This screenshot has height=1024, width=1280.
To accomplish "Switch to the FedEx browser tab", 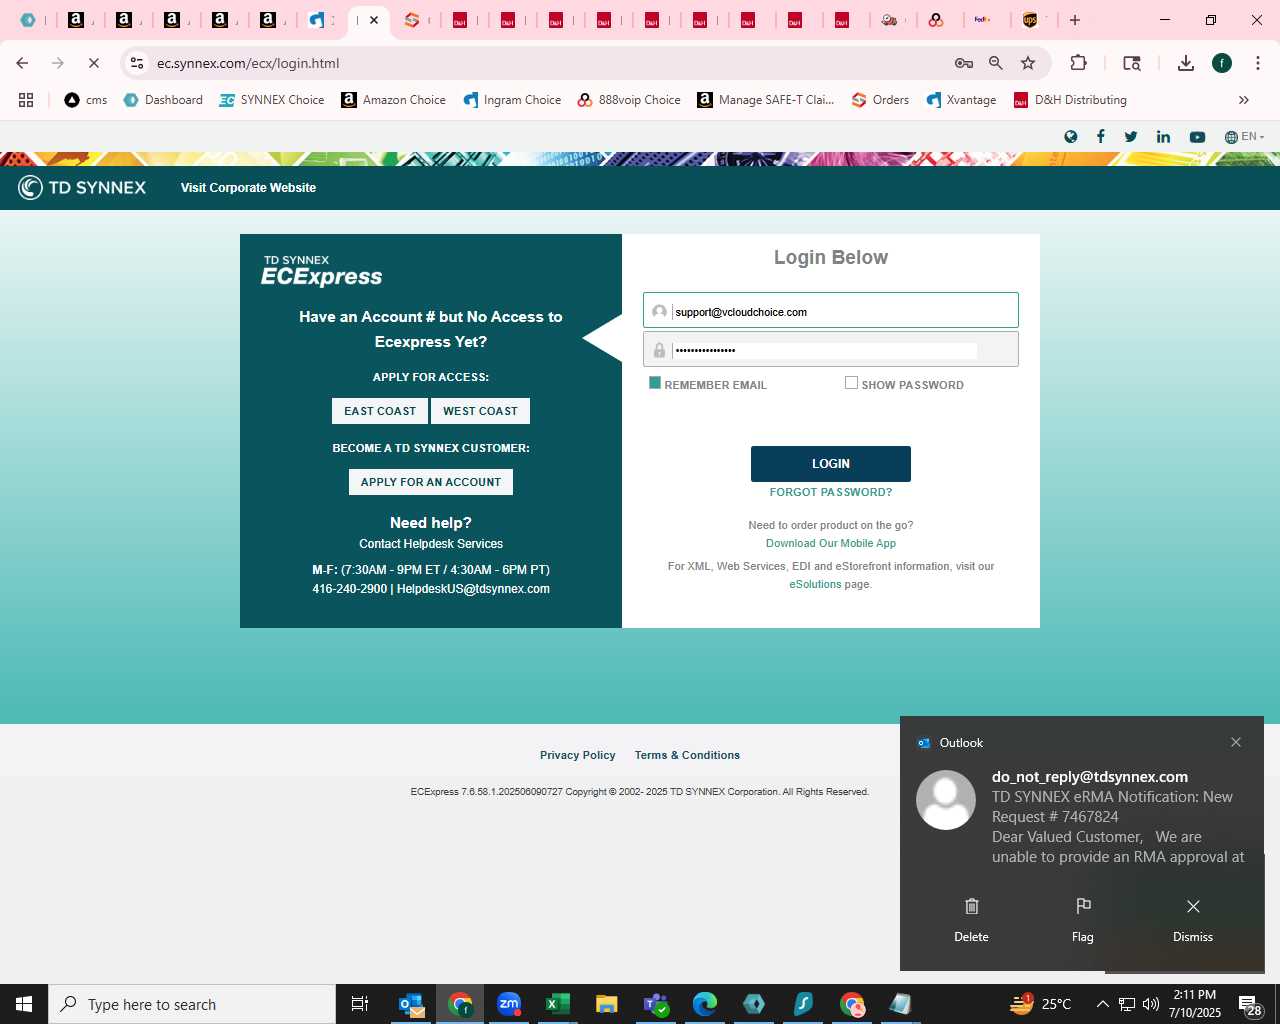I will [984, 20].
